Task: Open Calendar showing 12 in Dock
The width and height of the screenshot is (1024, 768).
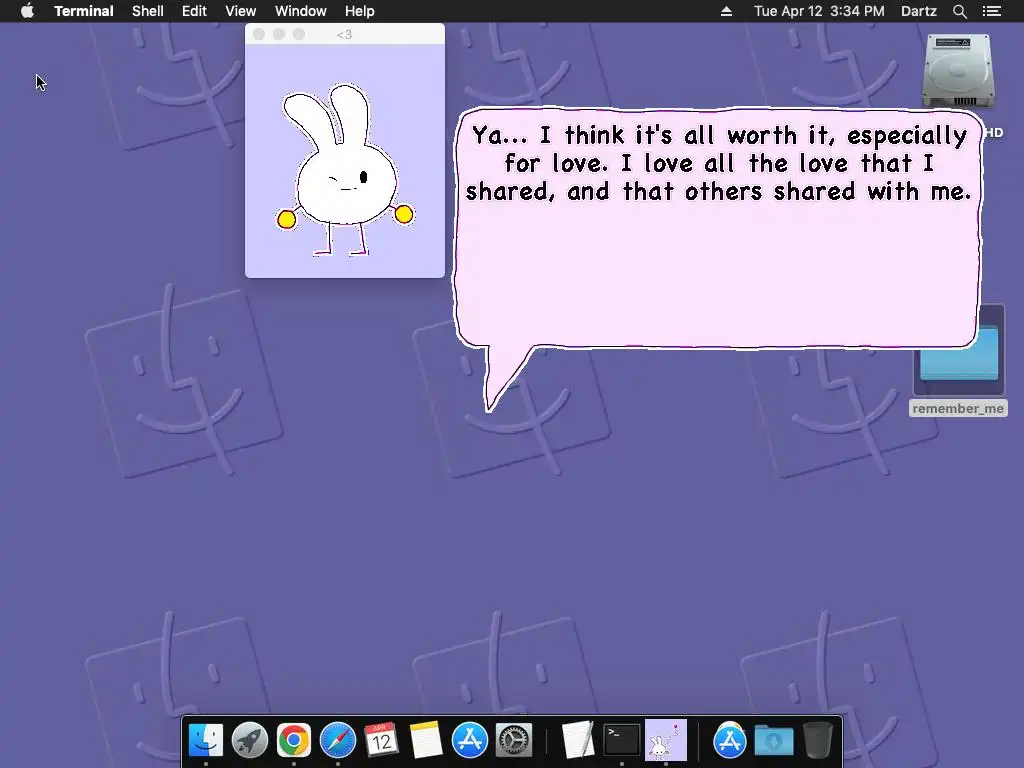Action: (x=381, y=740)
